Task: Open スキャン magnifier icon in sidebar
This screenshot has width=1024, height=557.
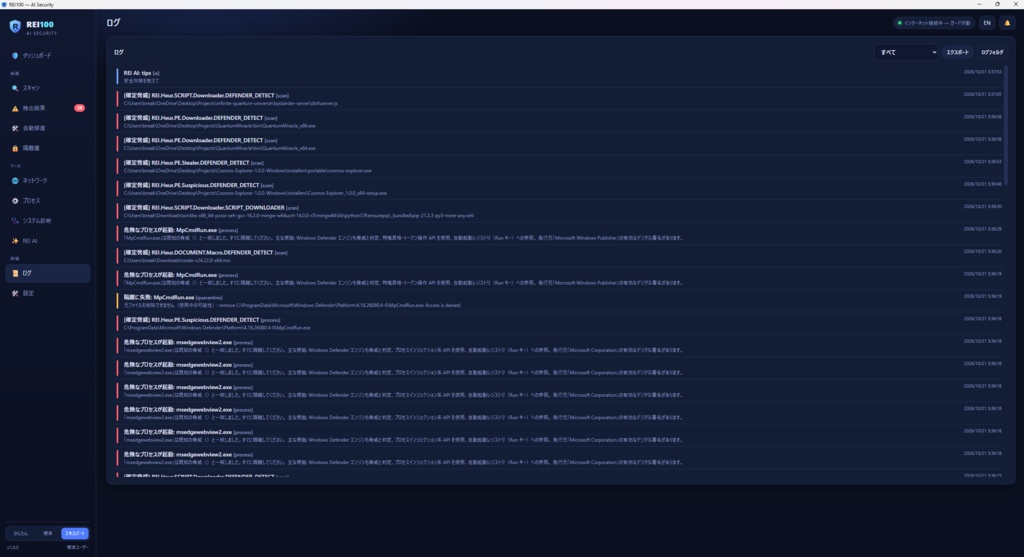Action: point(15,88)
